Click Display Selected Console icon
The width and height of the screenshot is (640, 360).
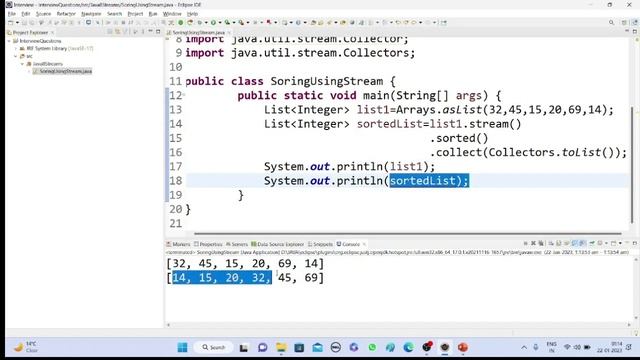600,243
